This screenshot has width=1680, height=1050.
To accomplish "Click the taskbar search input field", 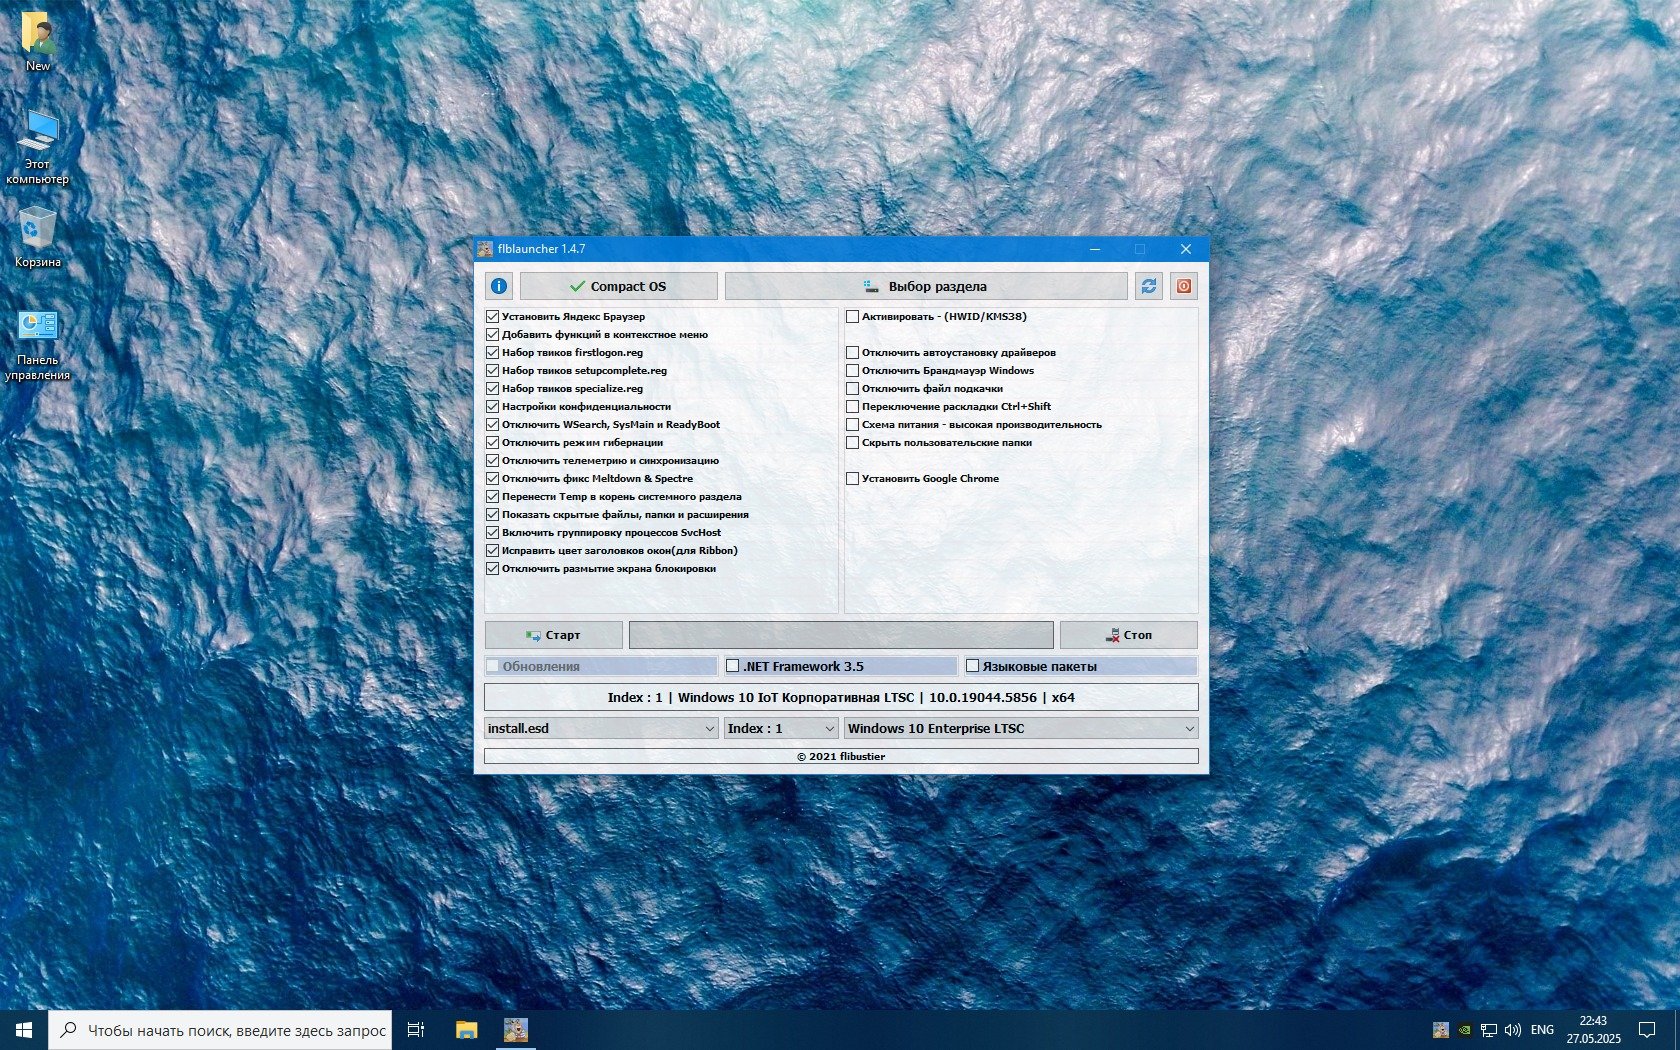I will coord(235,1030).
